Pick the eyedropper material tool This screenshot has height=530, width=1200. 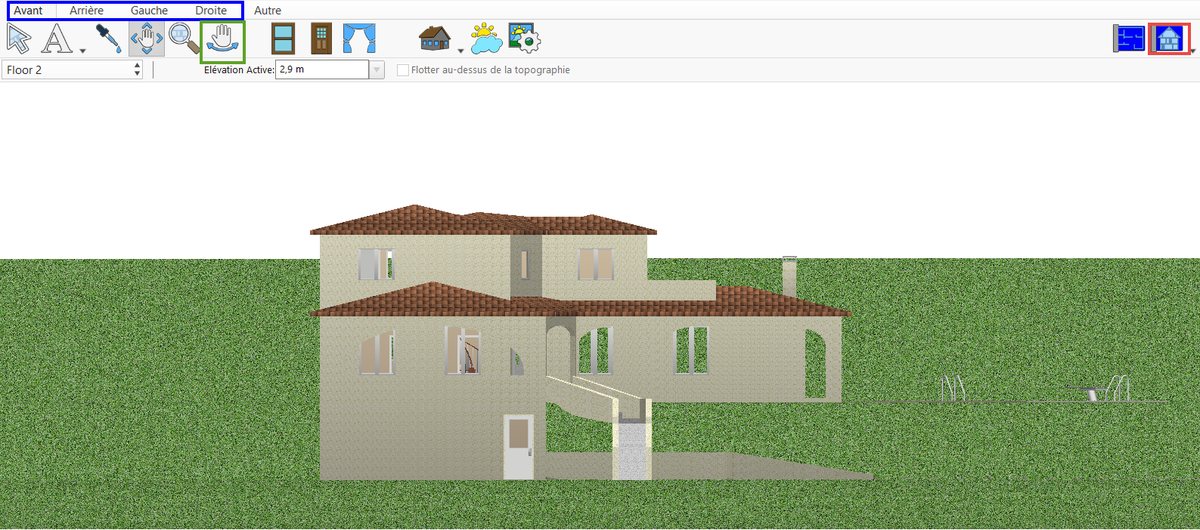point(108,39)
